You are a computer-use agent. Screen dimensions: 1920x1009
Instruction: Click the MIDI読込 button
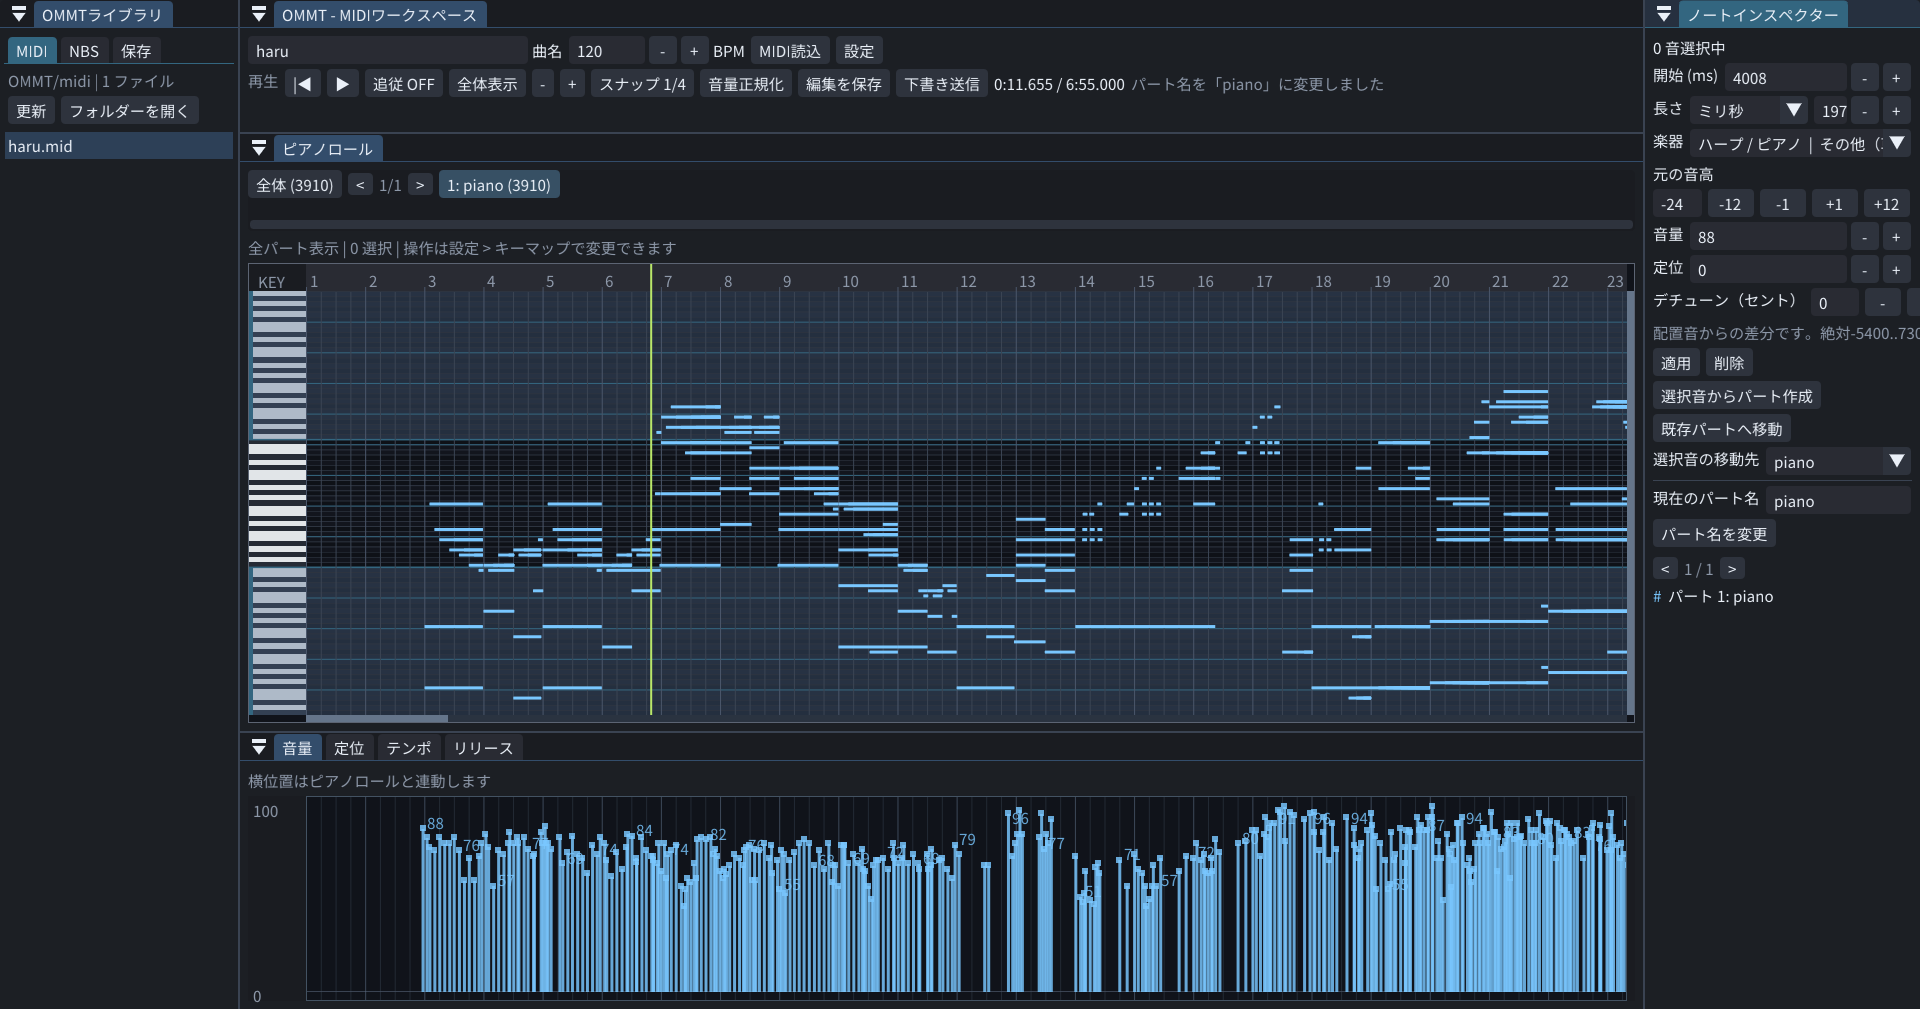pos(790,51)
